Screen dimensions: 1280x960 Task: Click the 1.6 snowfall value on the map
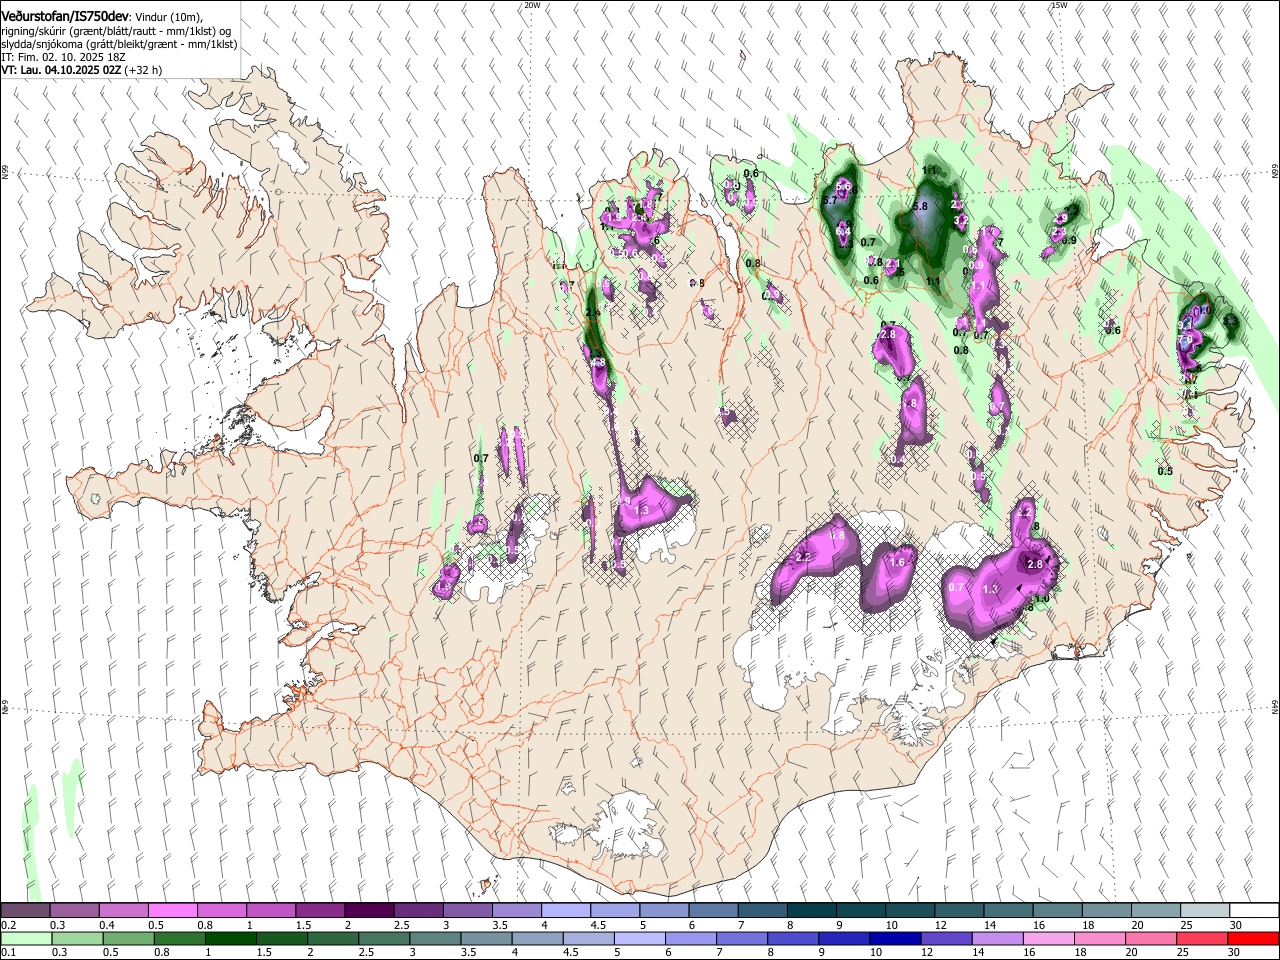pos(897,562)
